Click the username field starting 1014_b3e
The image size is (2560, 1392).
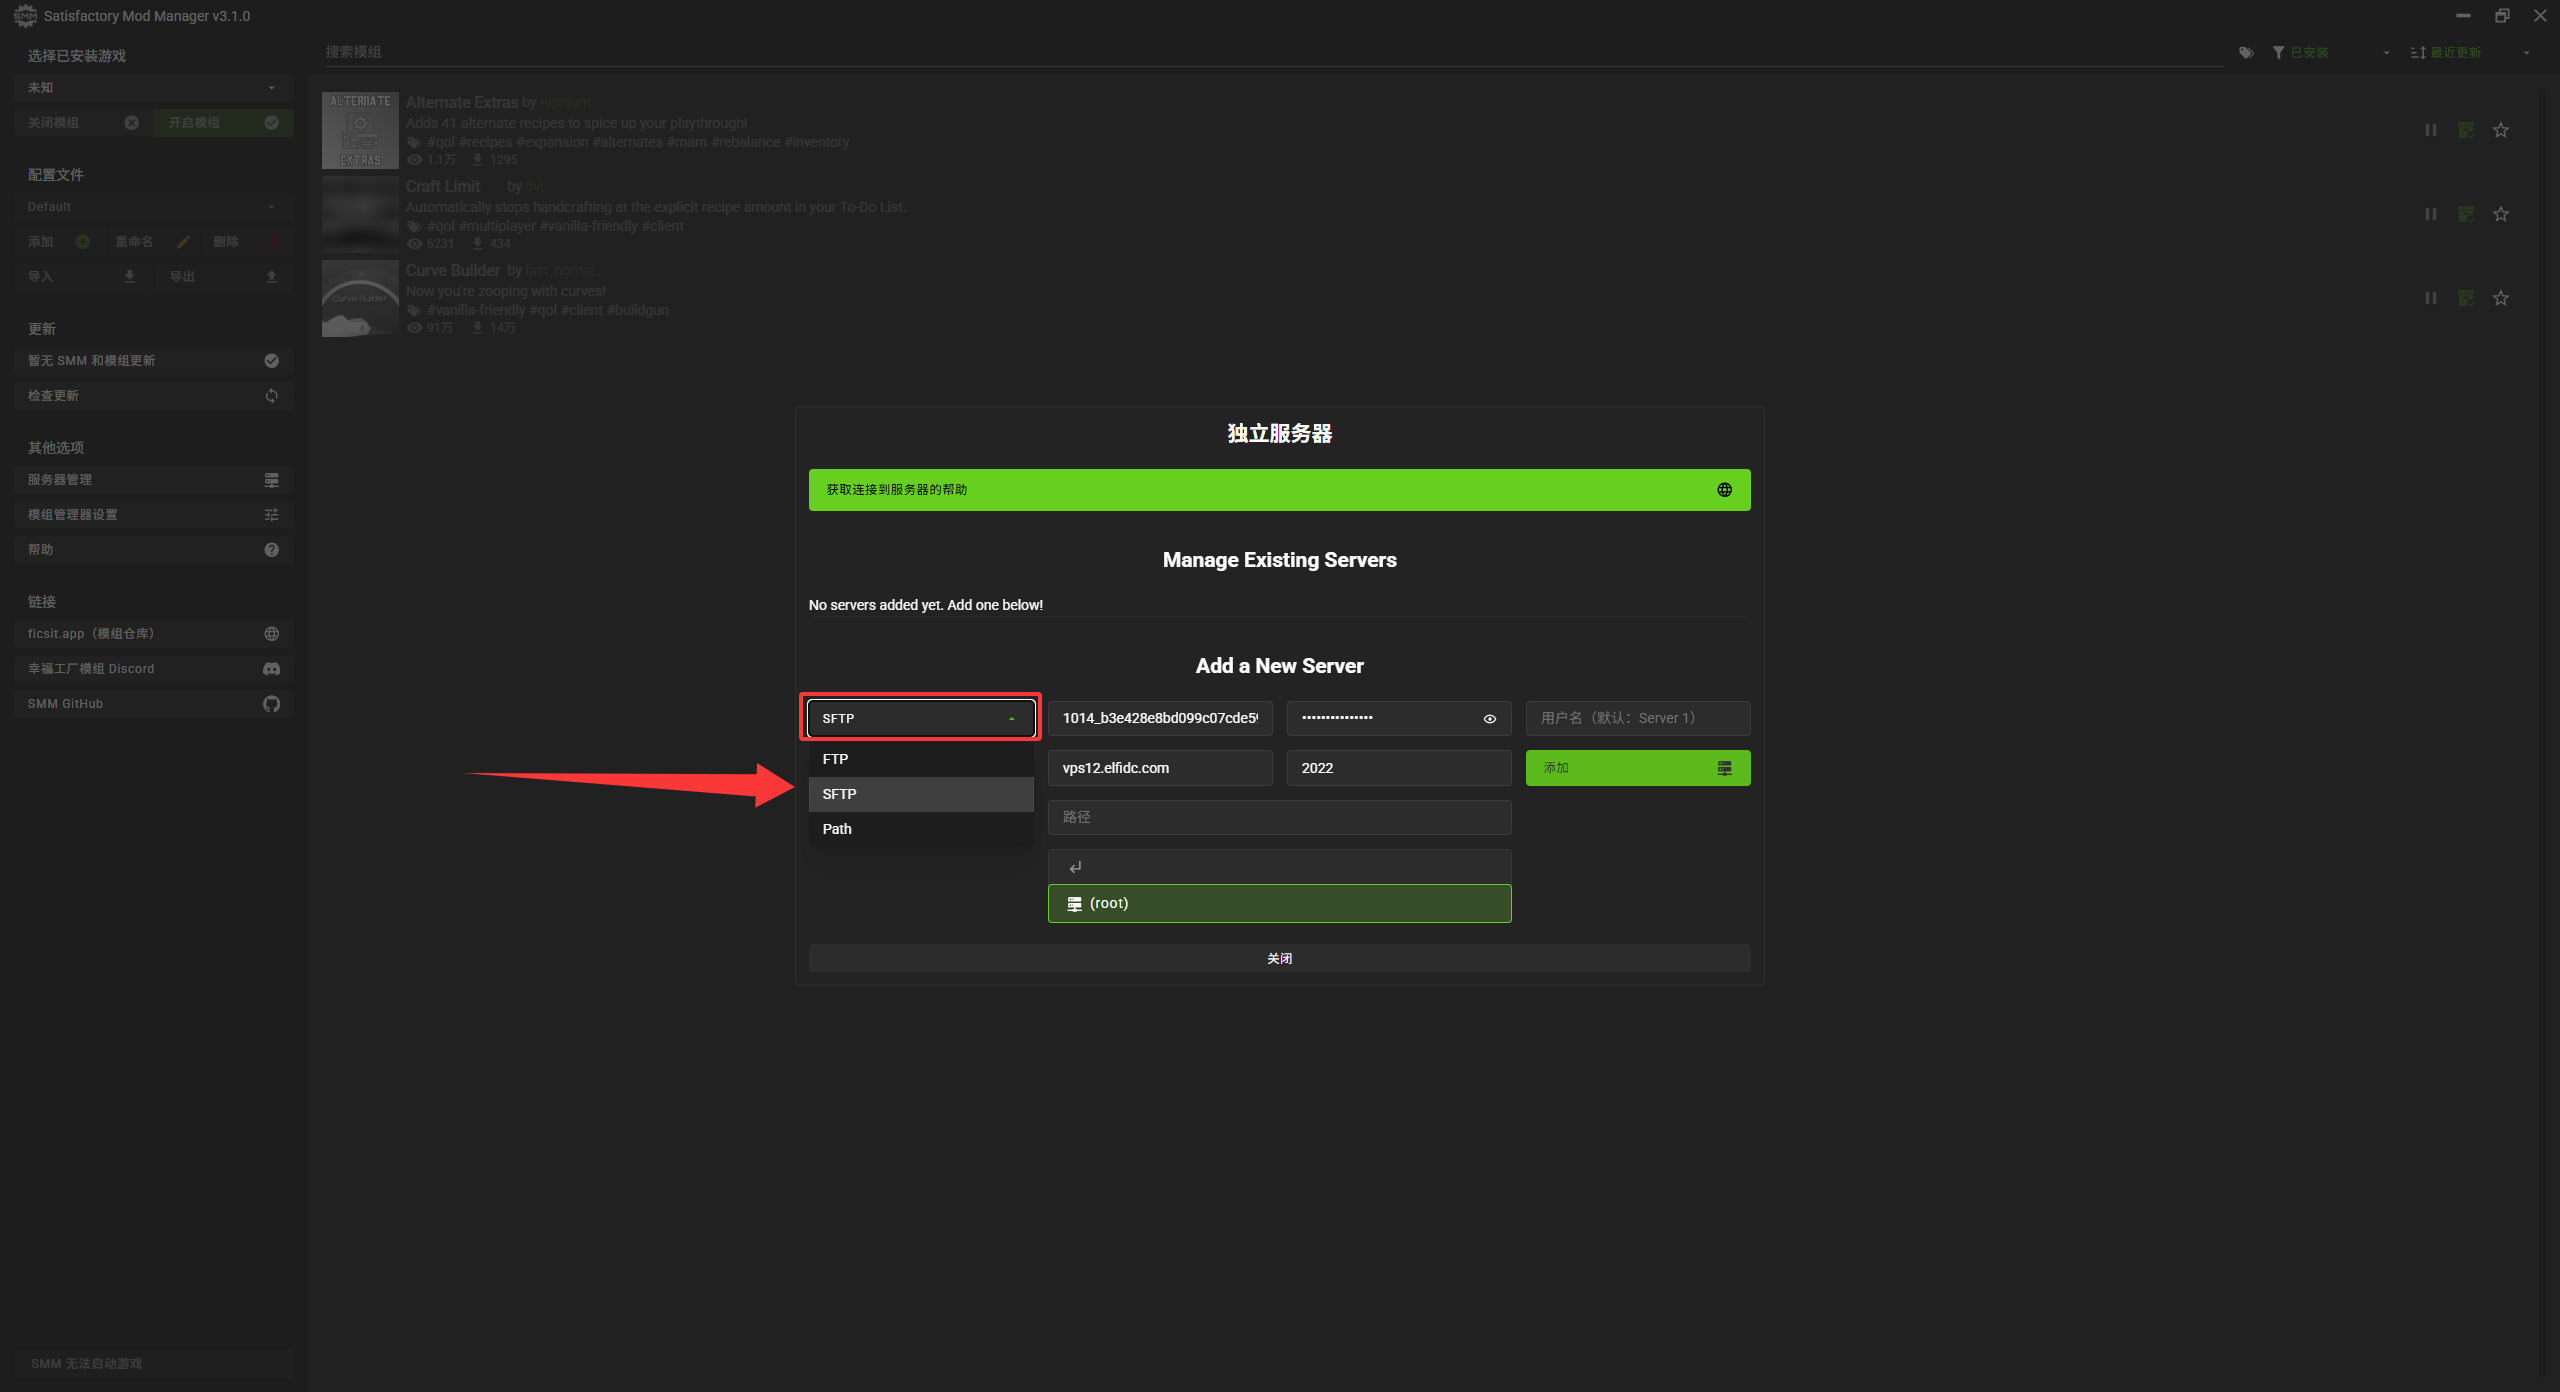click(1160, 718)
